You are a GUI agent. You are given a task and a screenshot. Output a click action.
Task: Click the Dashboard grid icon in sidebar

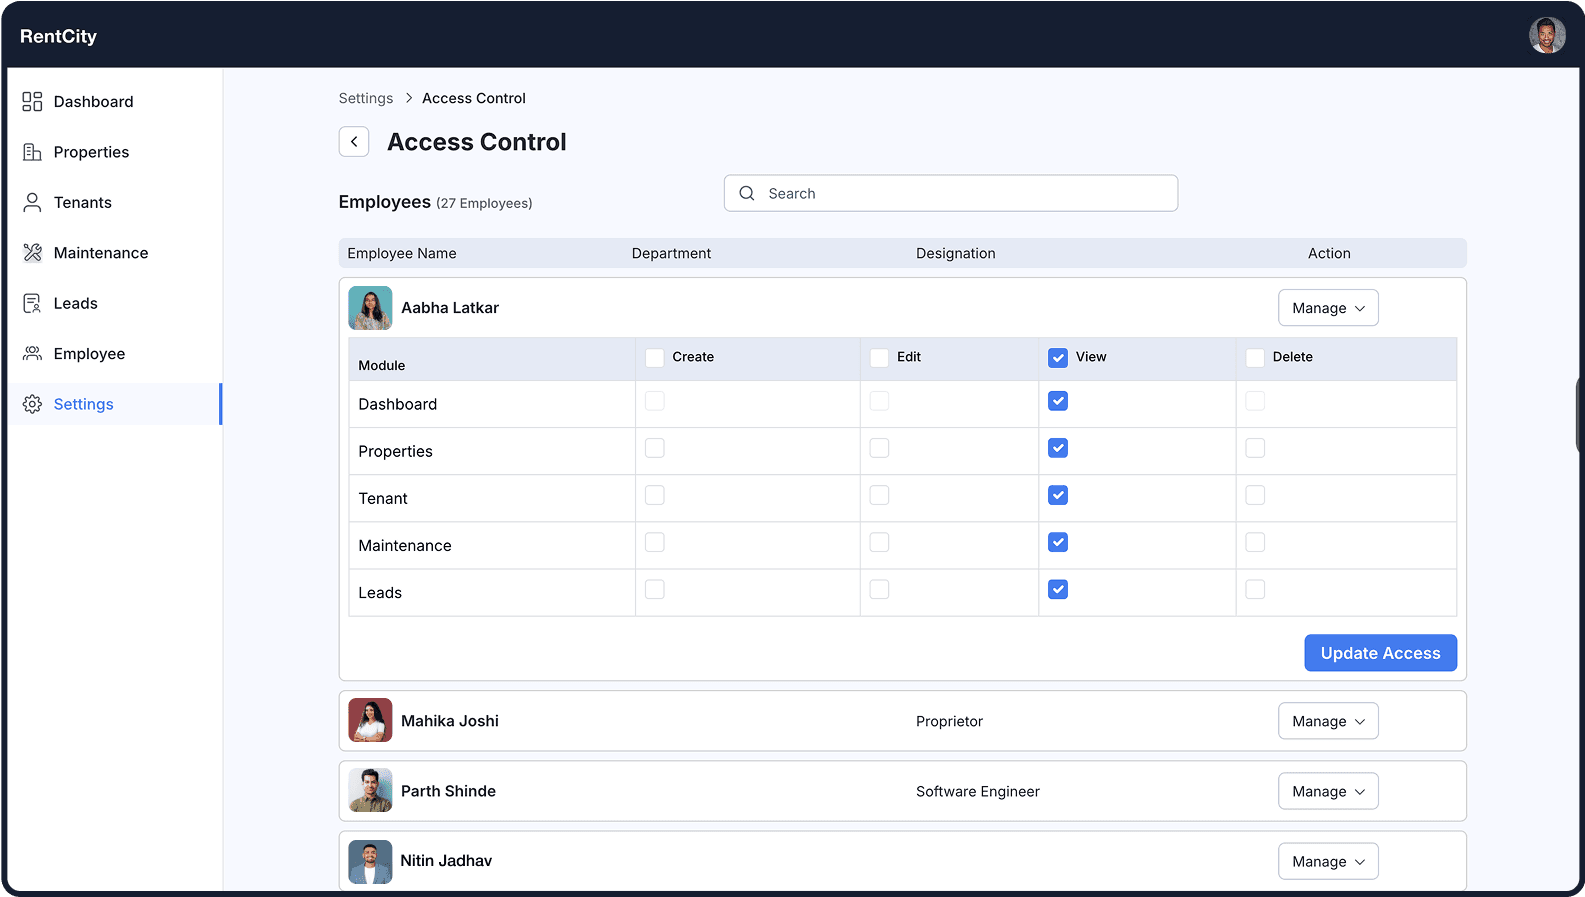pyautogui.click(x=32, y=101)
